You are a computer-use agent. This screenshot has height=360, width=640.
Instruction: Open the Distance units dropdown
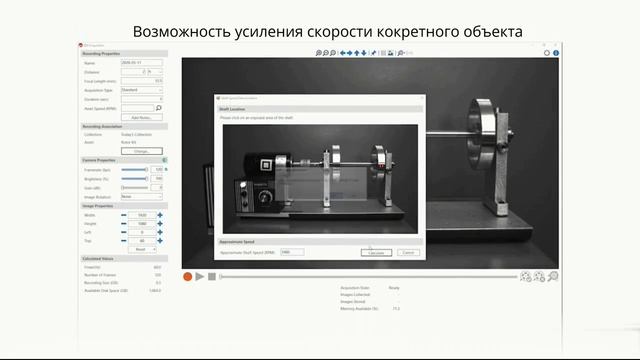pyautogui.click(x=155, y=72)
